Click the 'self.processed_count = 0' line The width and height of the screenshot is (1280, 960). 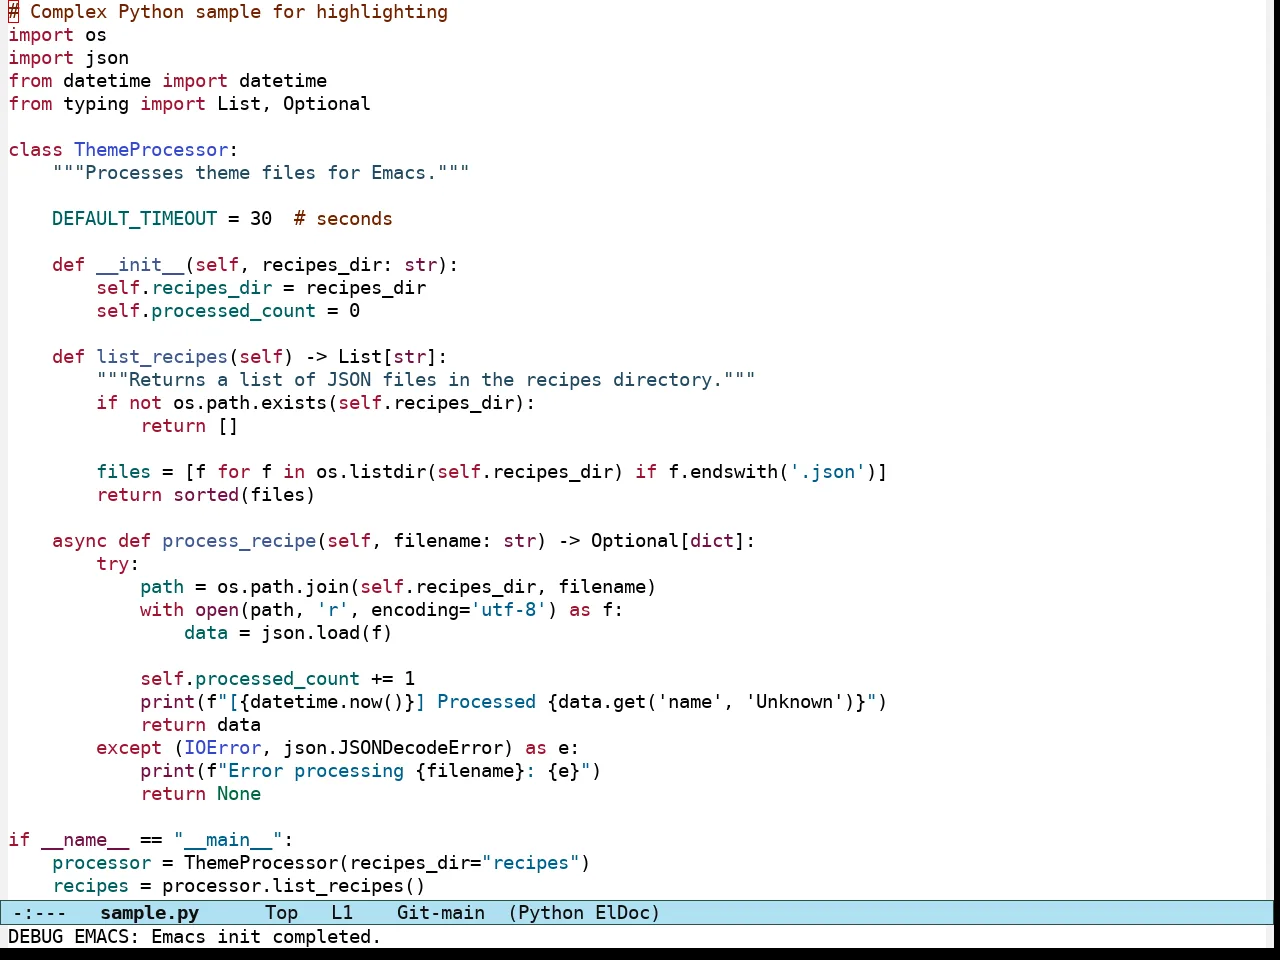228,311
